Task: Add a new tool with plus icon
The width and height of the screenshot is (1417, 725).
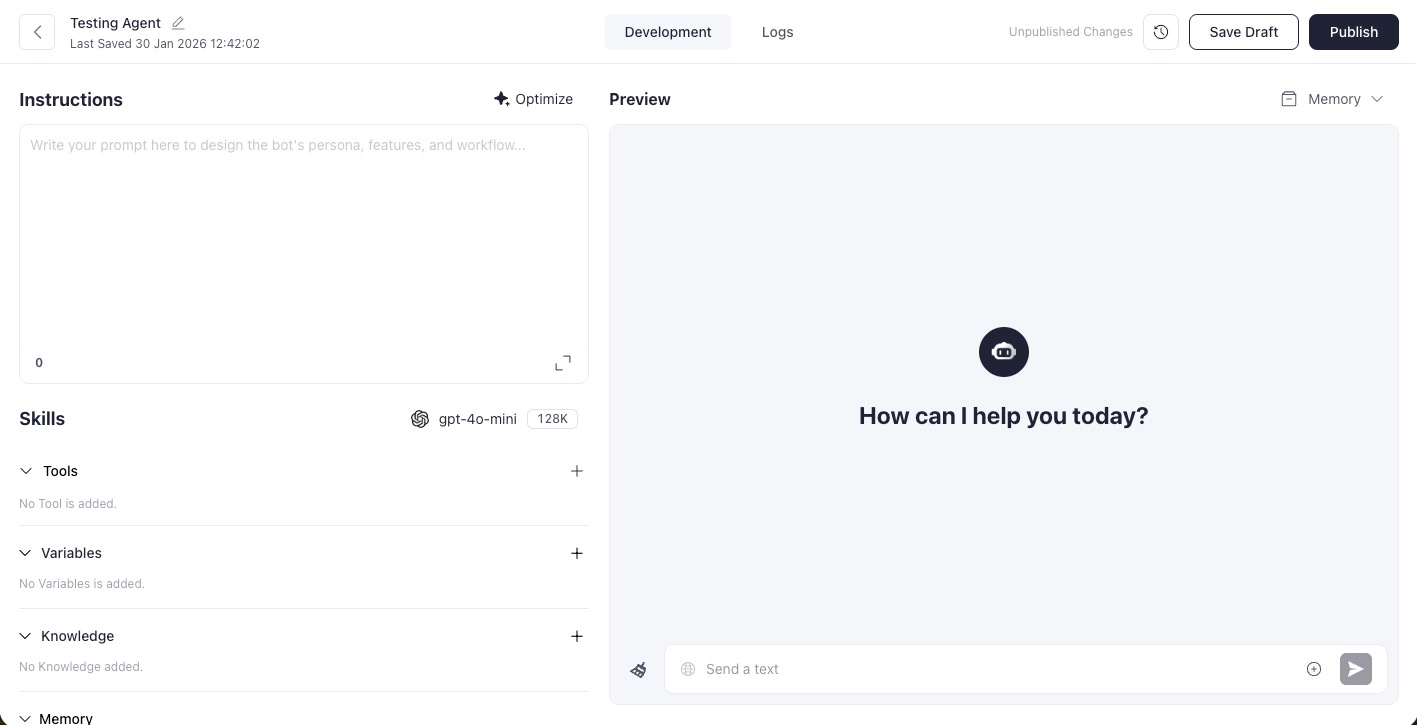Action: [x=577, y=471]
